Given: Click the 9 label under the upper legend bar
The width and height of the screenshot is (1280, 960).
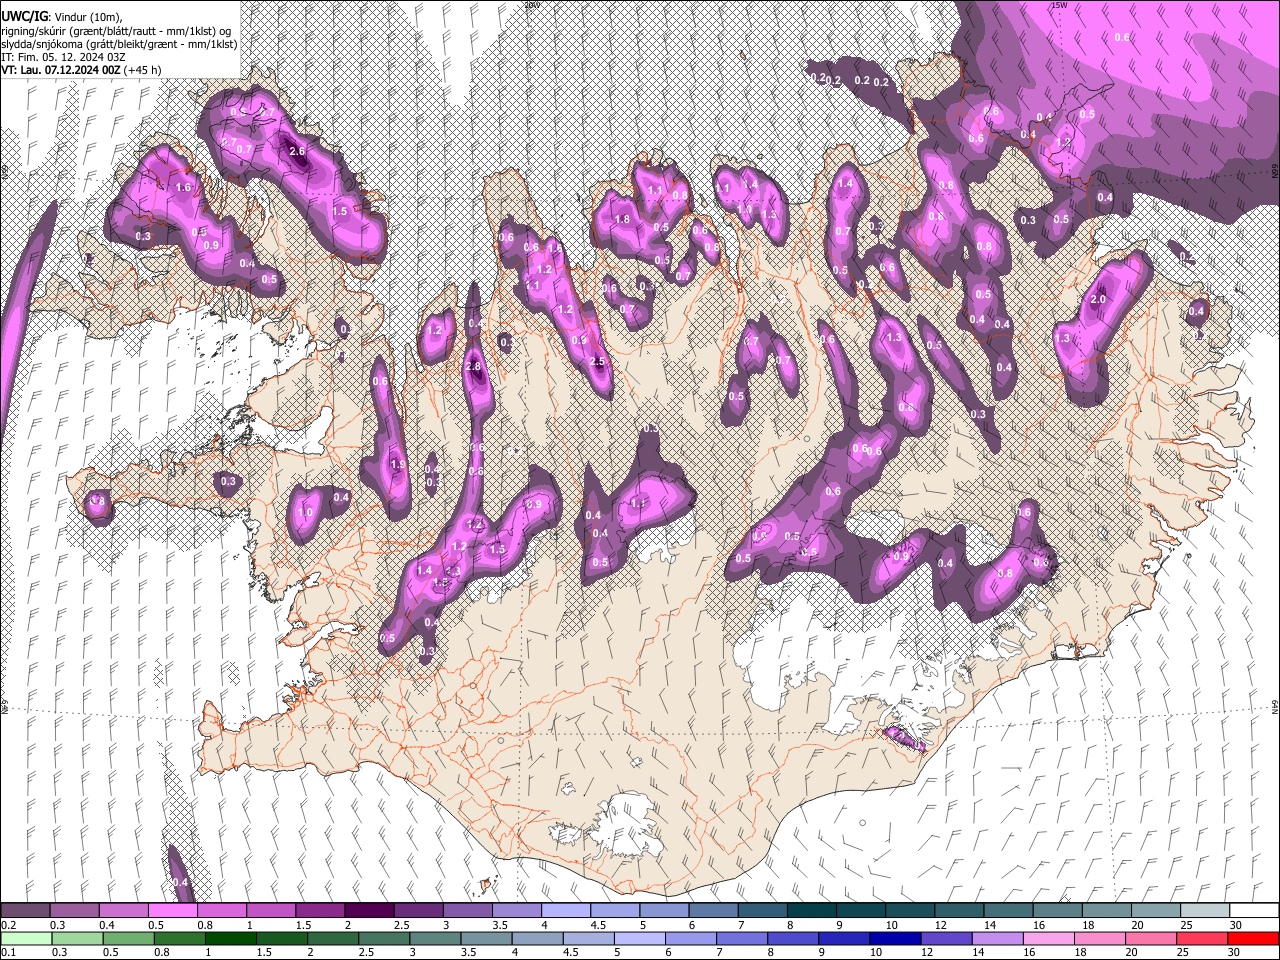Looking at the screenshot, I should tap(839, 925).
